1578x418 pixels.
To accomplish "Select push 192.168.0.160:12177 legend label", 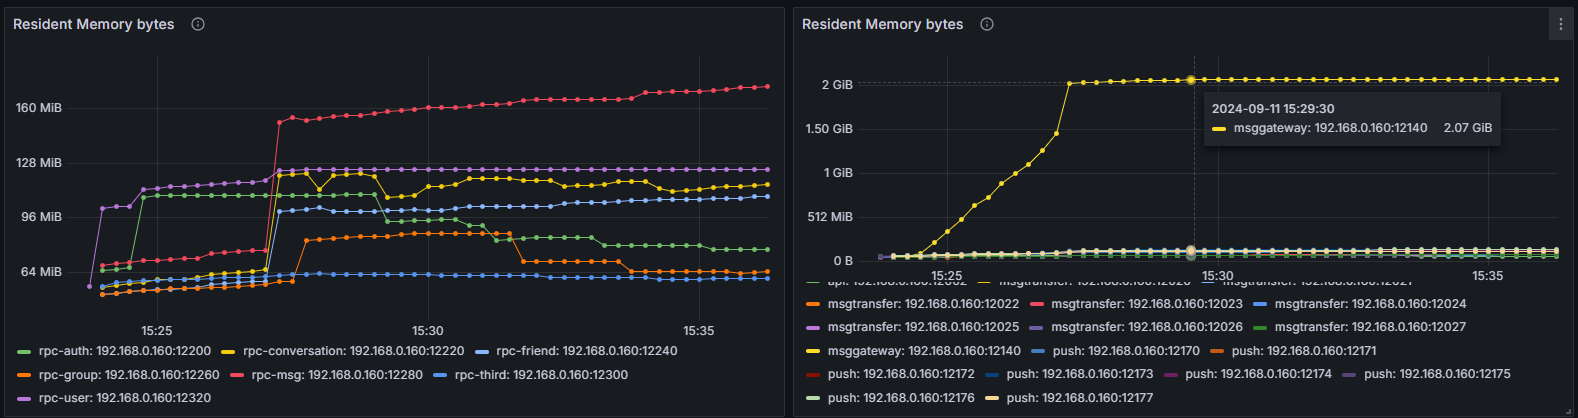I will pos(1079,398).
